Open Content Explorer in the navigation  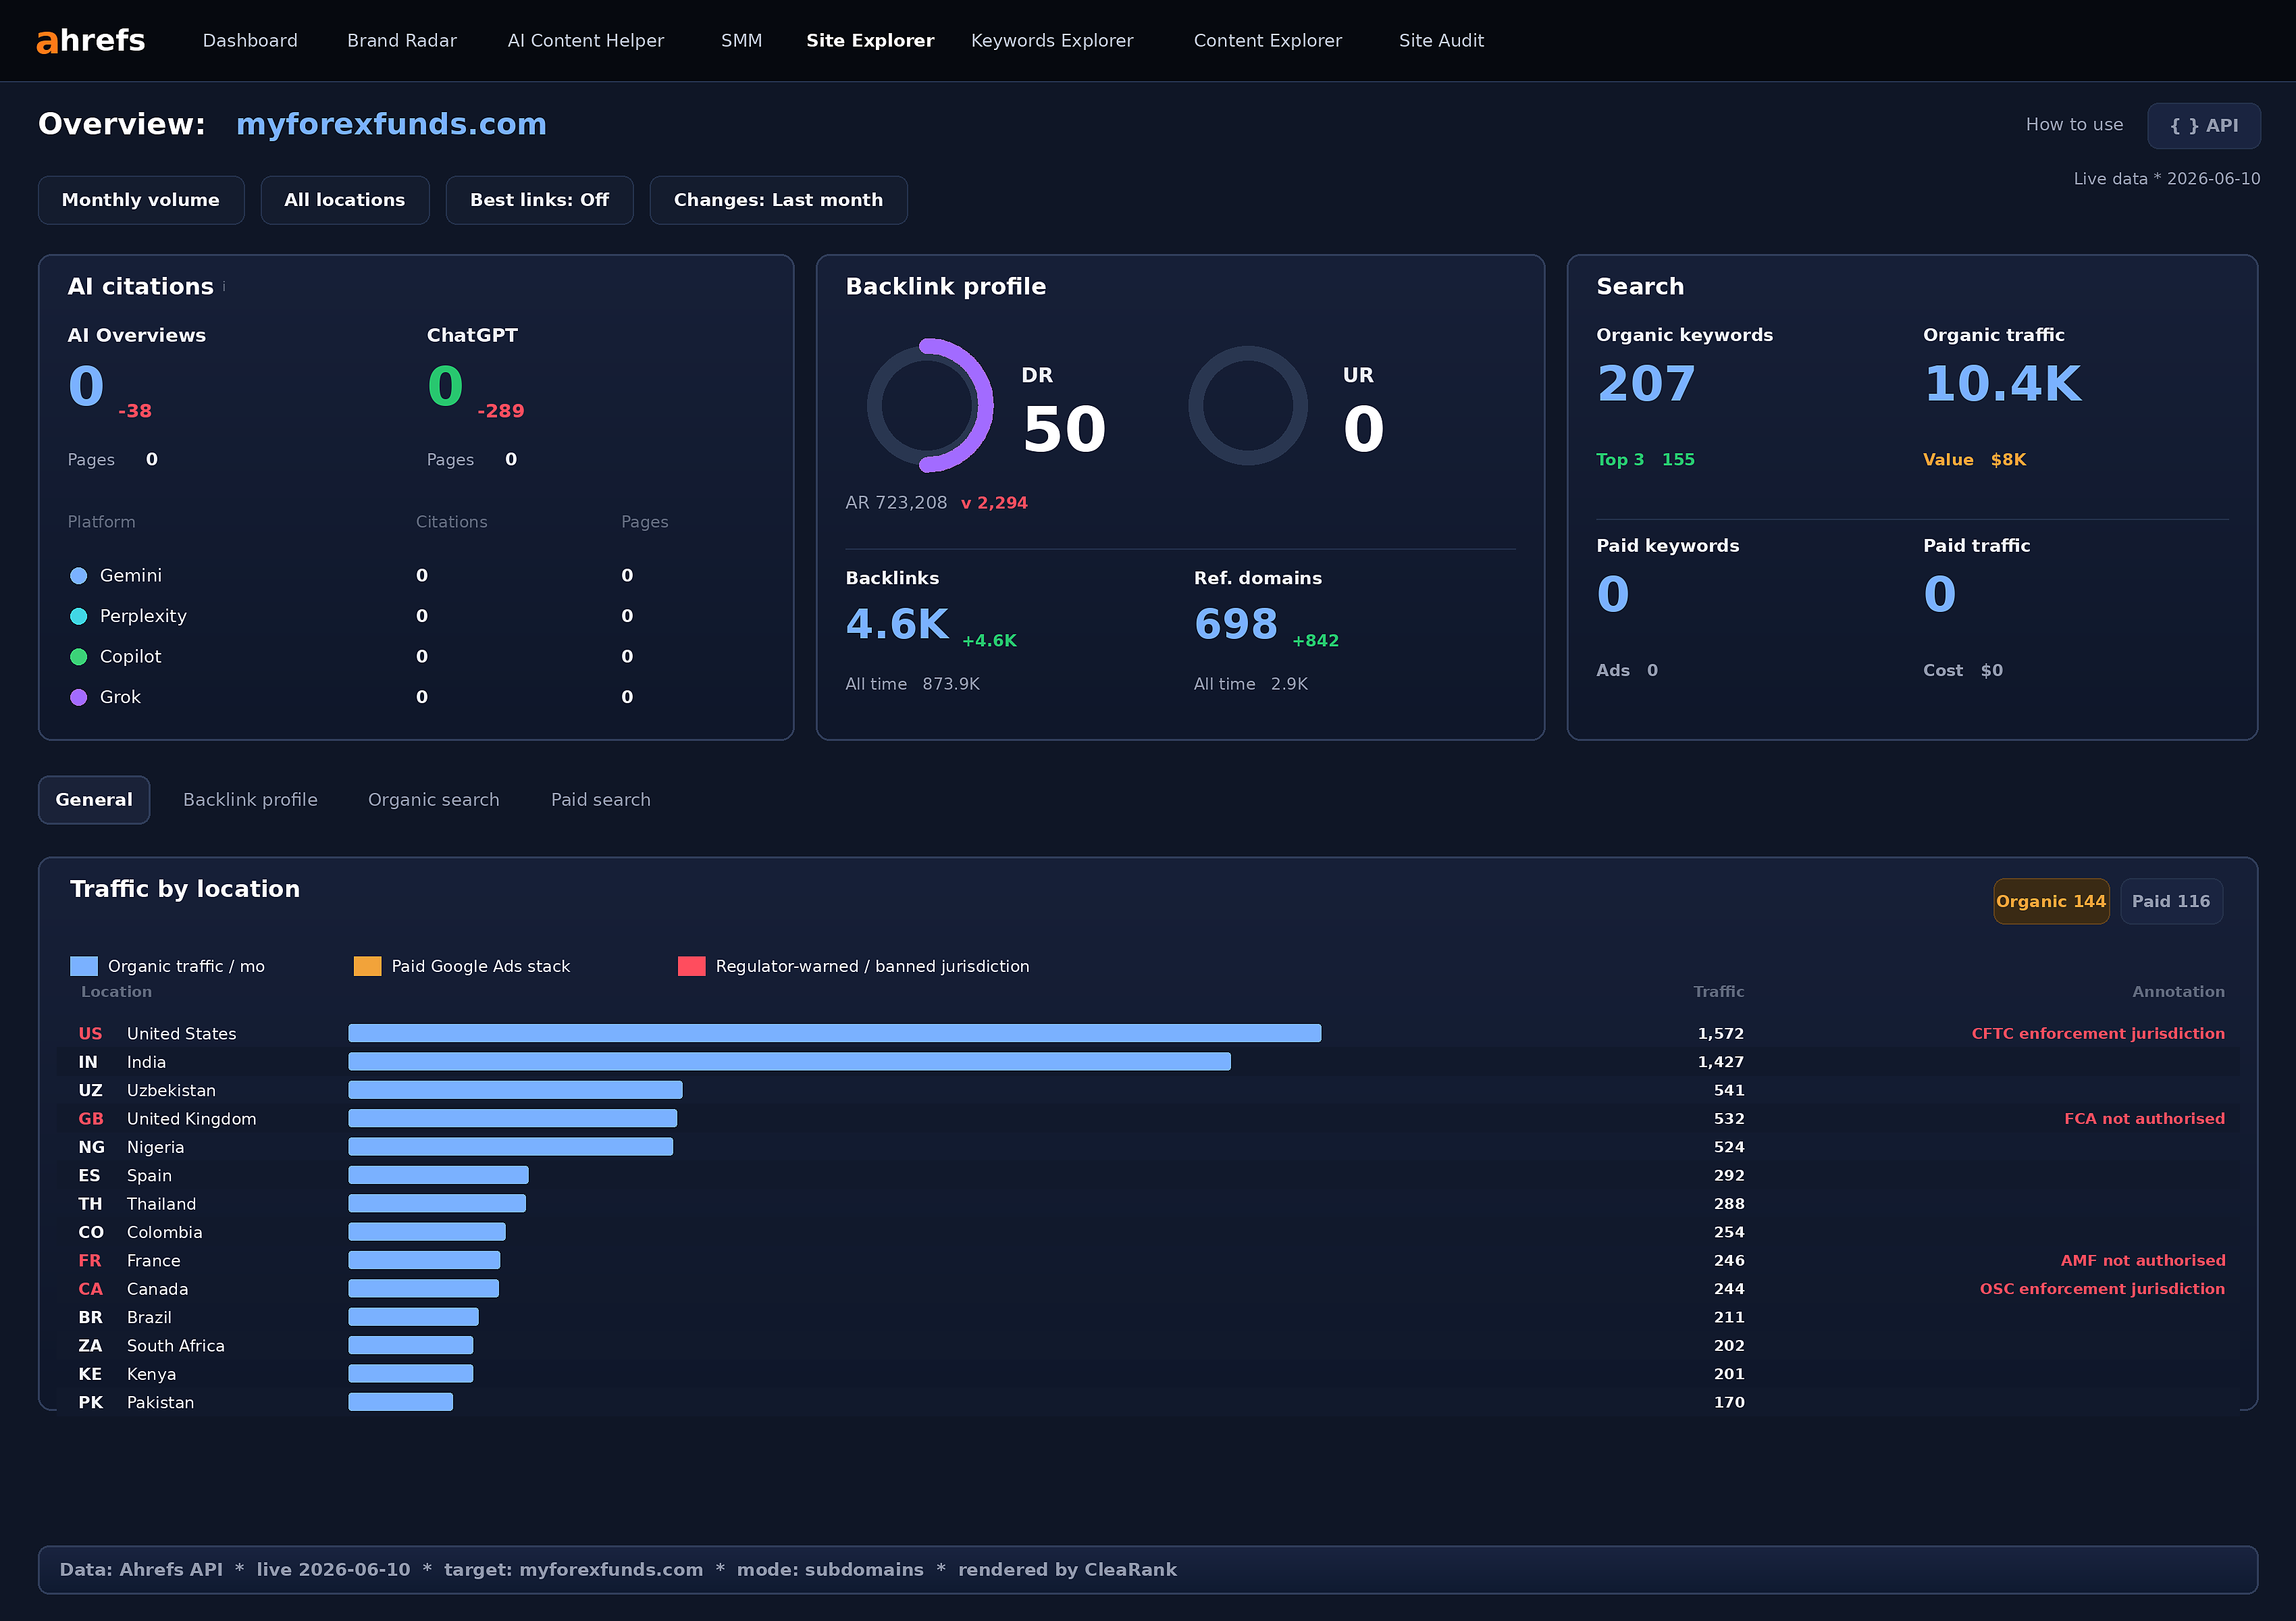click(1267, 41)
